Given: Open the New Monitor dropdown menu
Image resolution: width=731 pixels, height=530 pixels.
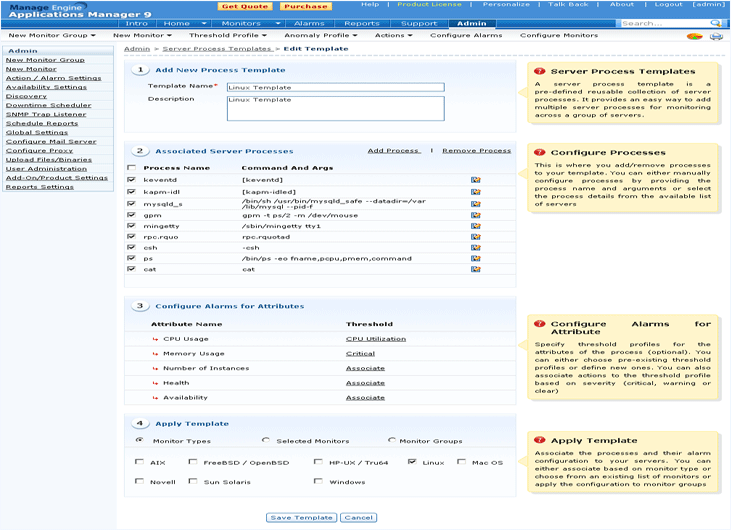Looking at the screenshot, I should (x=142, y=35).
